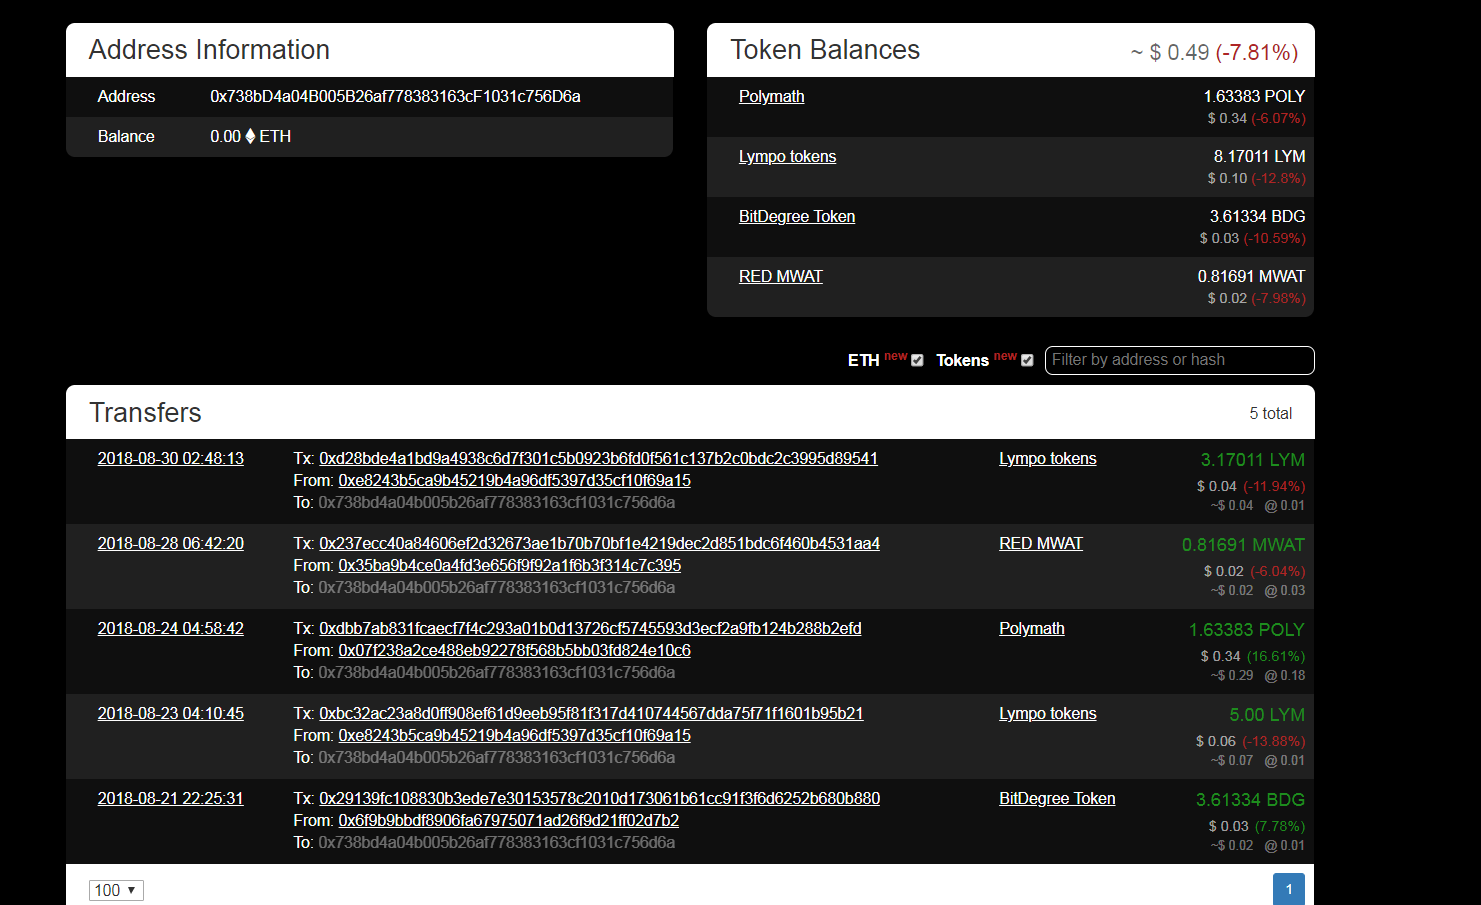Viewport: 1481px width, 905px height.
Task: Open transfer dated 2018-08-23 04:10:45
Action: [170, 714]
